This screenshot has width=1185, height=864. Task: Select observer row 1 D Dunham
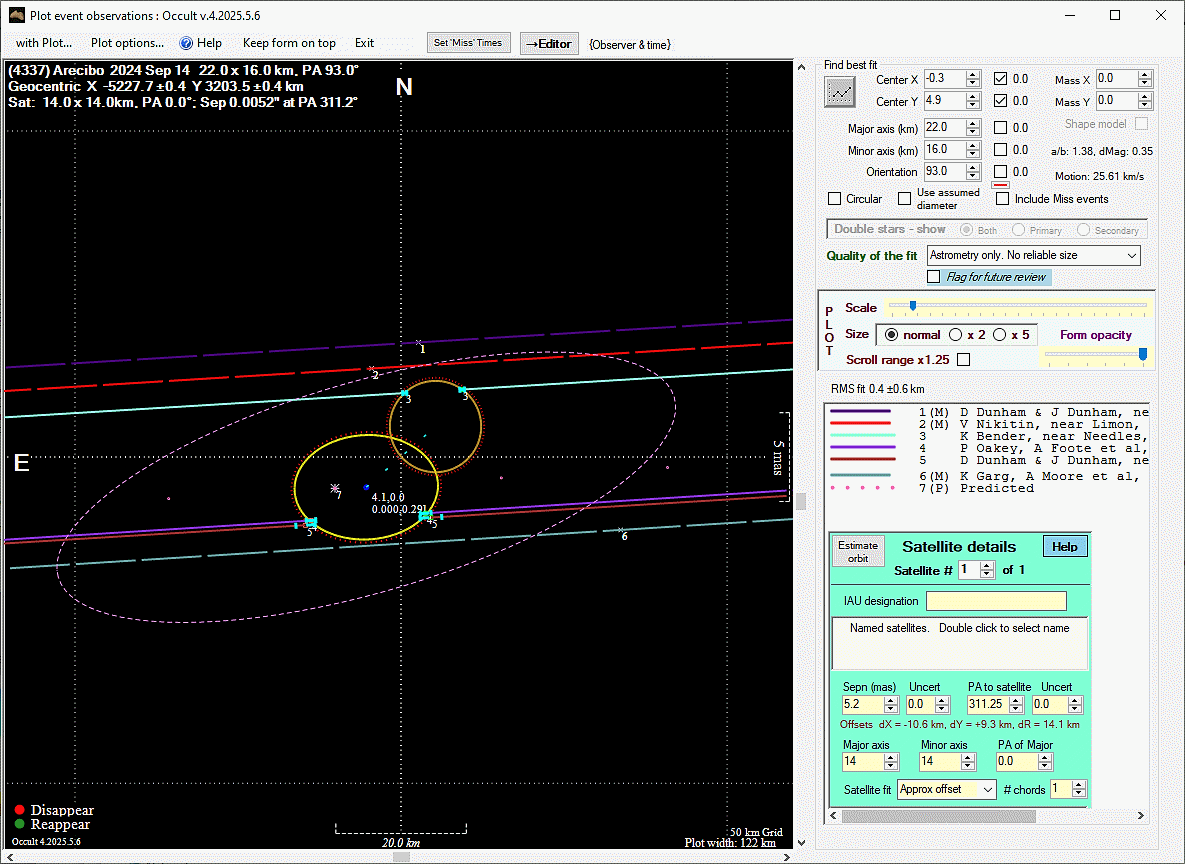click(989, 412)
